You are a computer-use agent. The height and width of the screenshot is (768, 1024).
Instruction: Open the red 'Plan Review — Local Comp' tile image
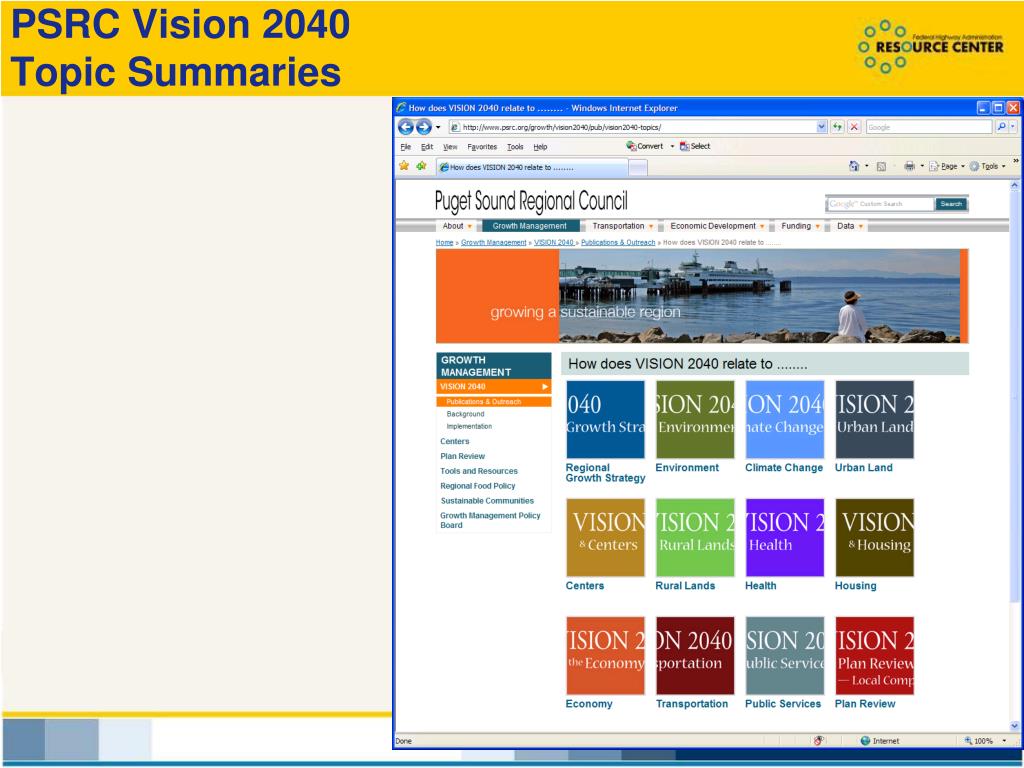874,656
